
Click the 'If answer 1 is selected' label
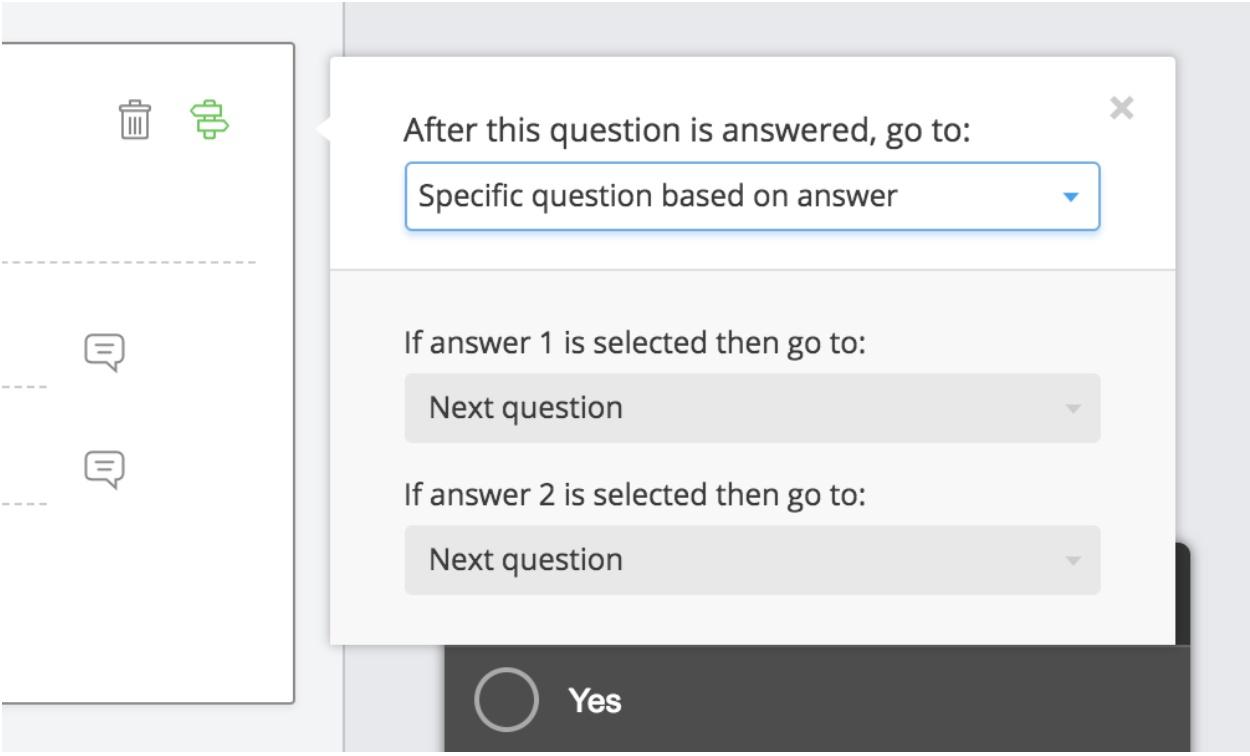point(634,343)
